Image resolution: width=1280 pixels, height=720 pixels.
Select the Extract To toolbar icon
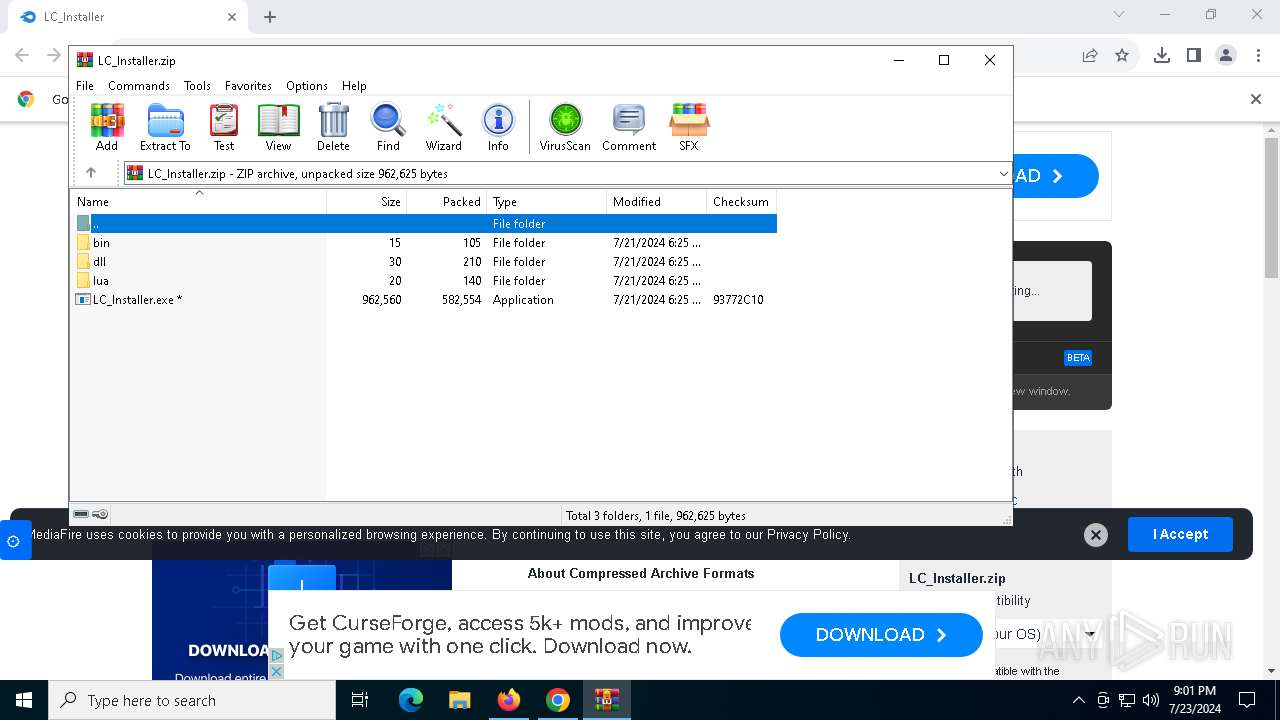[x=165, y=127]
